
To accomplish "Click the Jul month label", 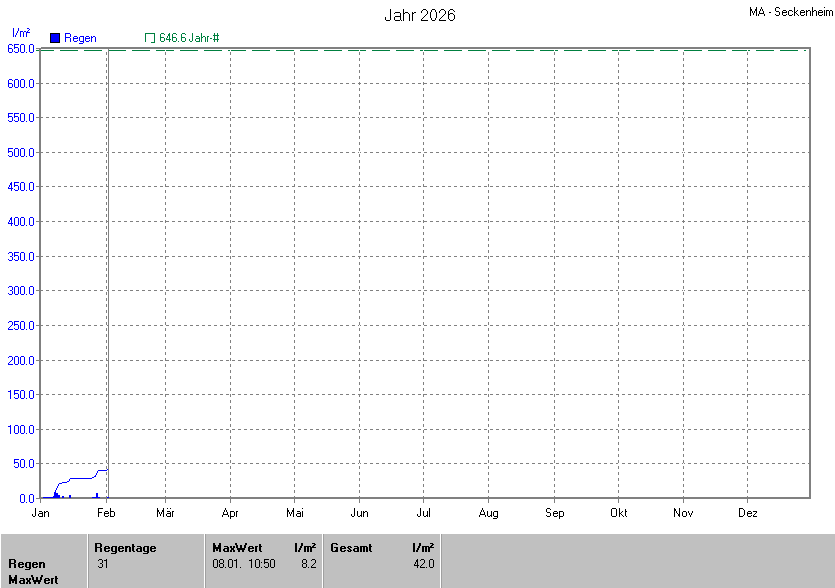I will coord(424,513).
